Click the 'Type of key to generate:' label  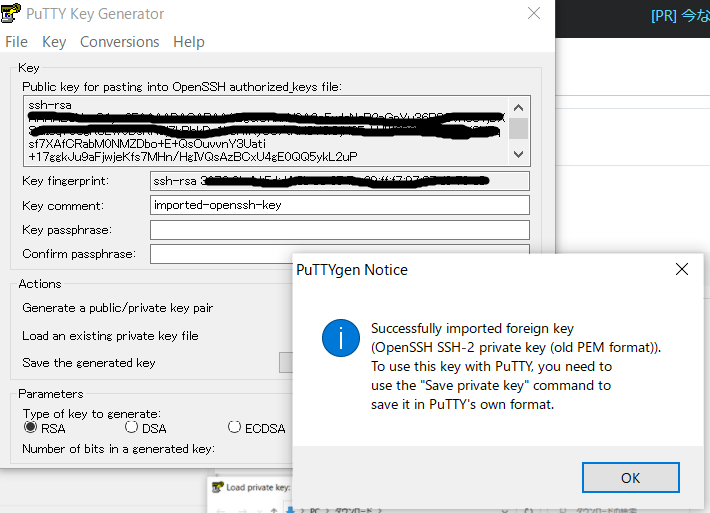pos(92,414)
